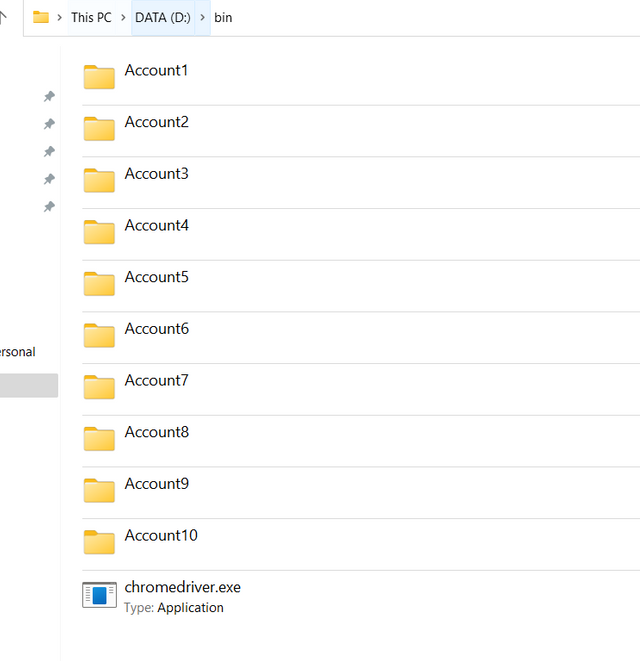Viewport: 640px width, 661px height.
Task: Expand the chevron after This PC
Action: (x=123, y=18)
